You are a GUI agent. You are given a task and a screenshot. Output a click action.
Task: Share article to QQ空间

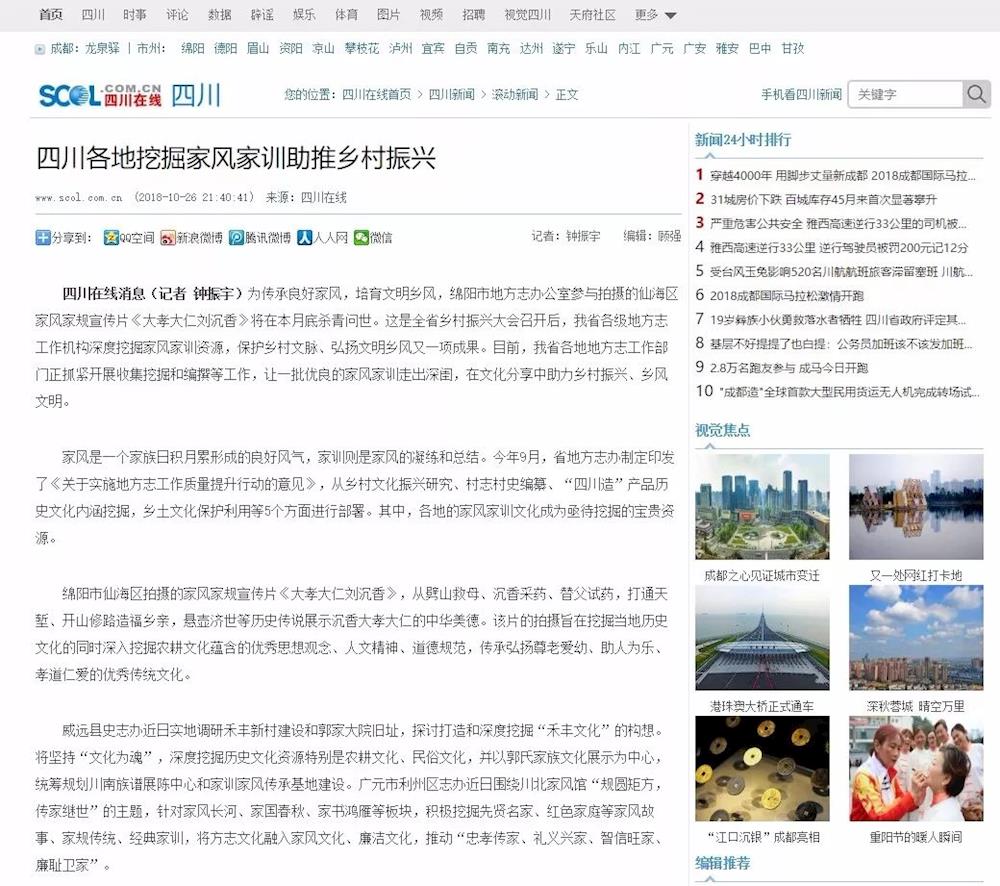pos(129,237)
